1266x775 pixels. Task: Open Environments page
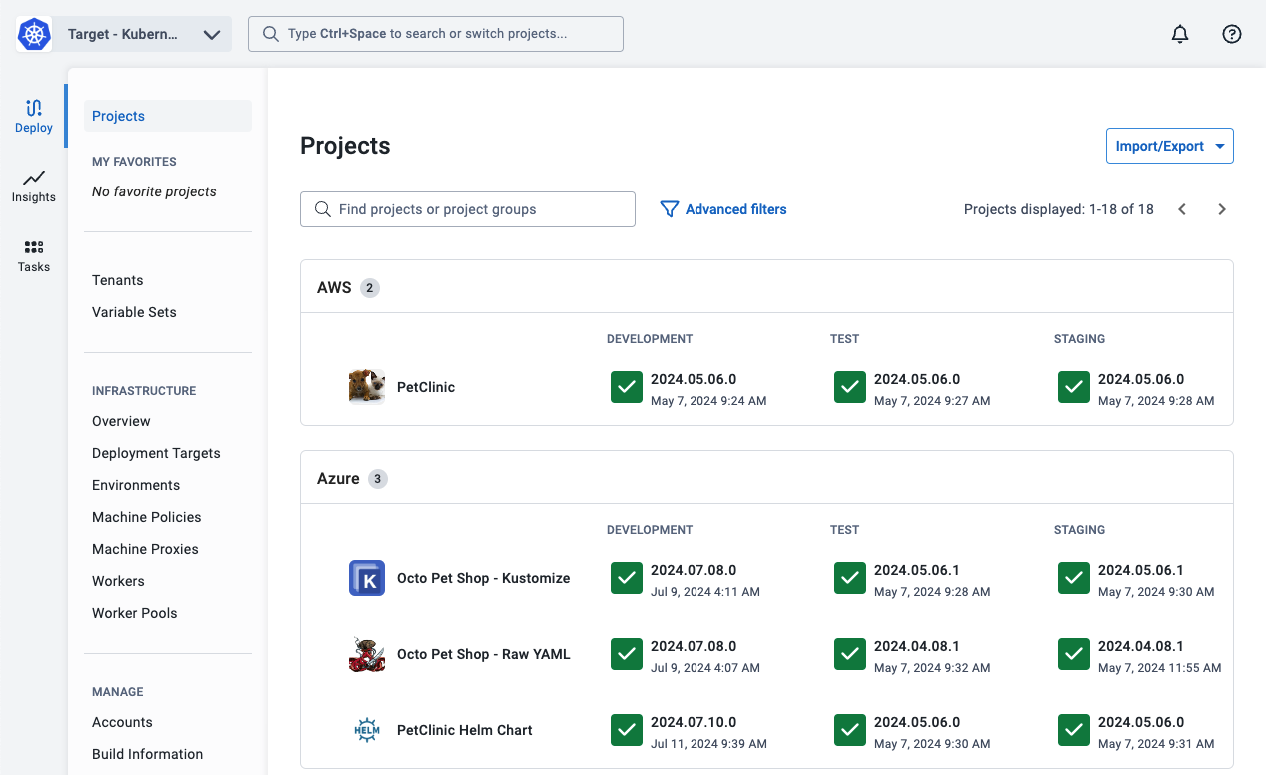tap(136, 485)
